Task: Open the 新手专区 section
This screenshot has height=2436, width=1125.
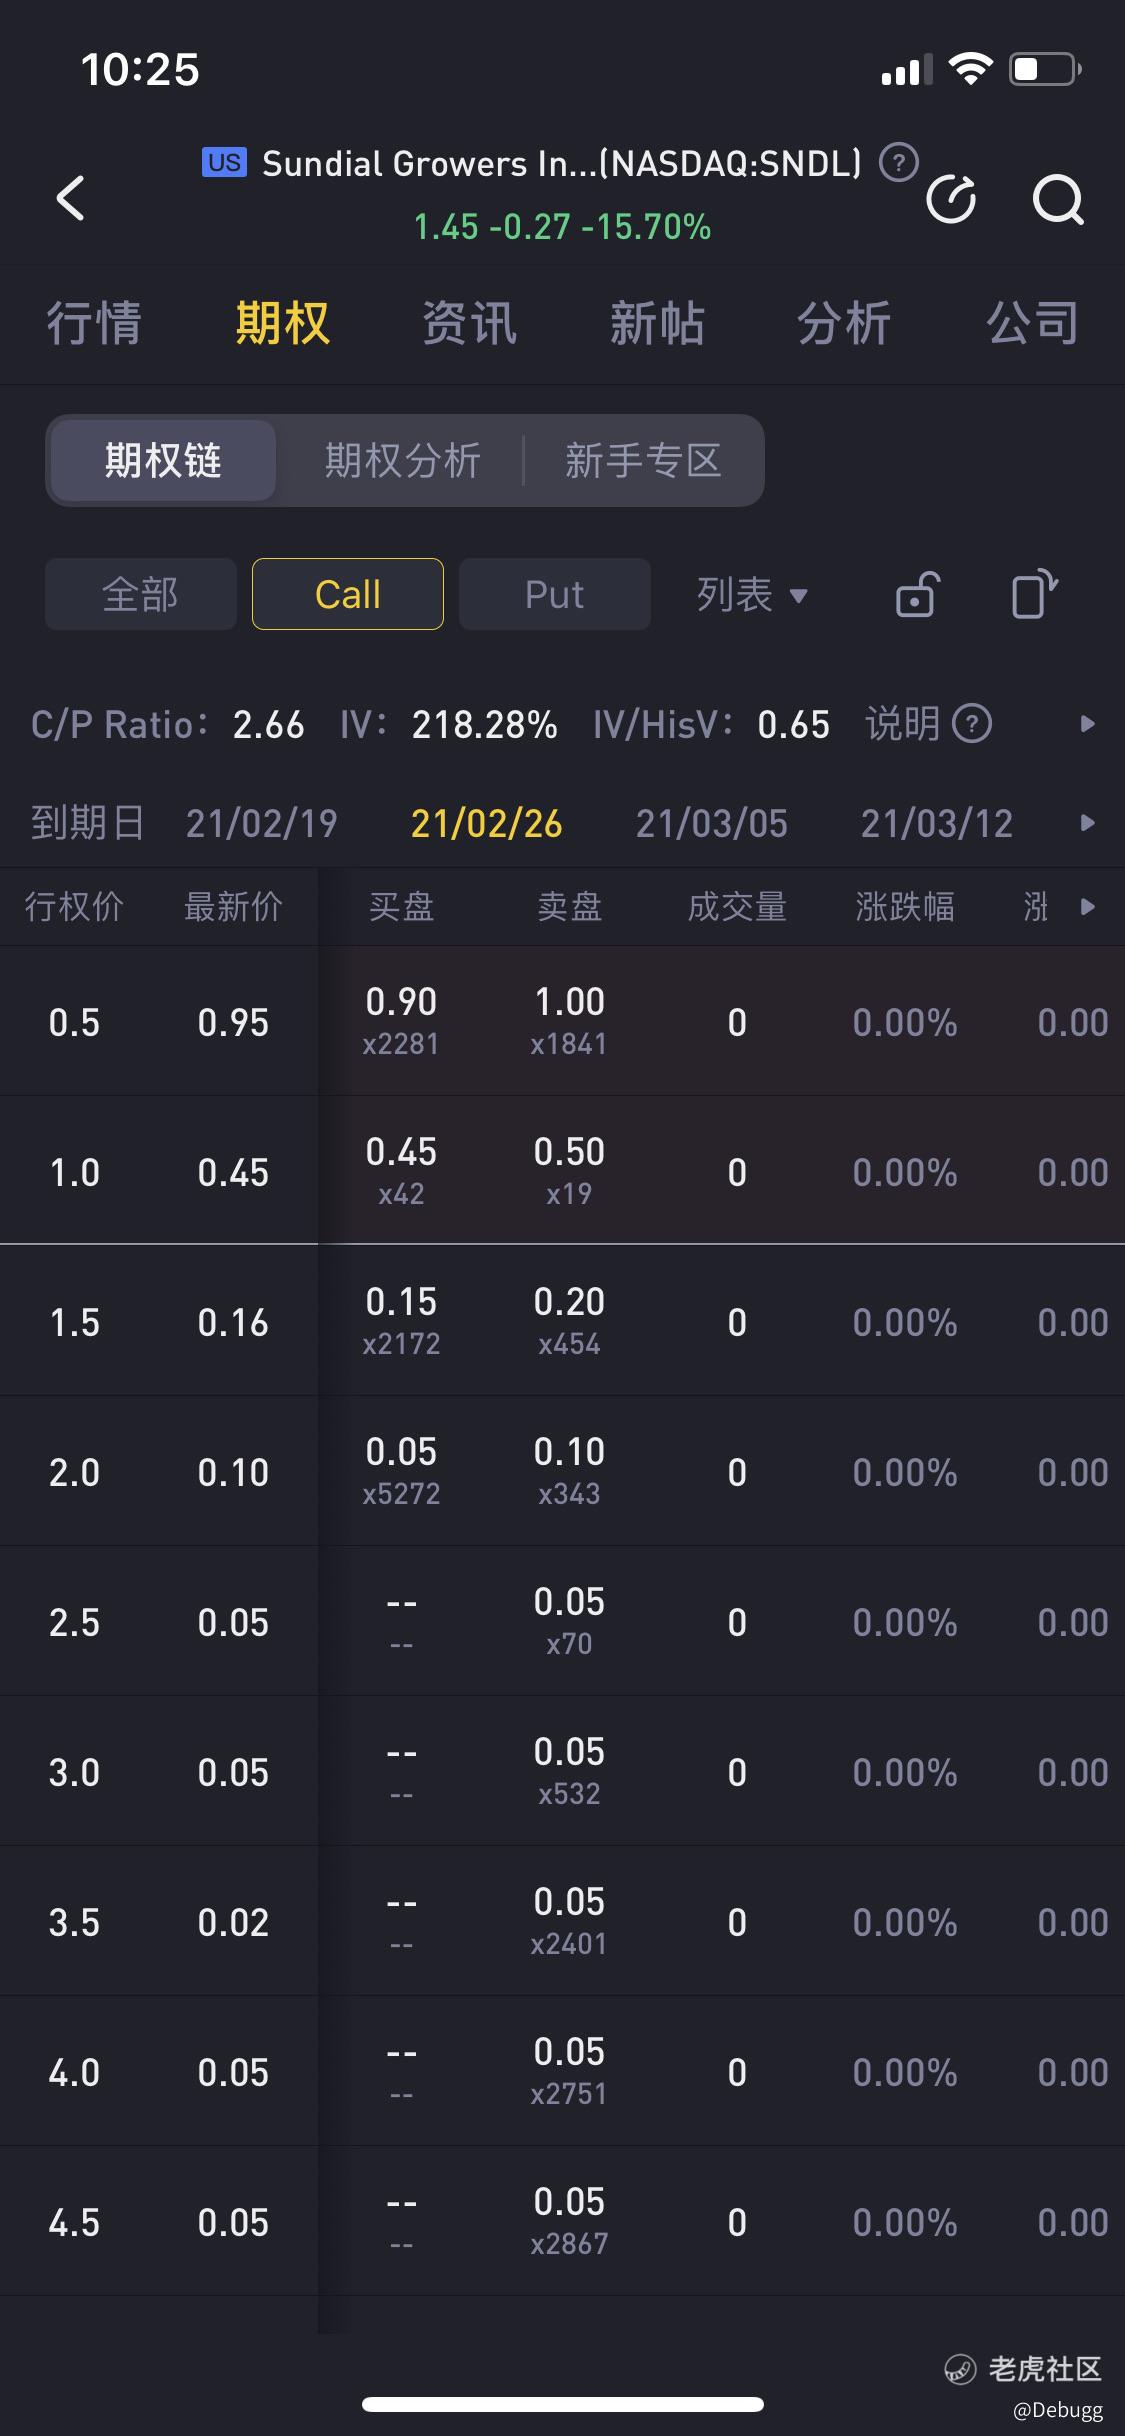Action: point(643,461)
